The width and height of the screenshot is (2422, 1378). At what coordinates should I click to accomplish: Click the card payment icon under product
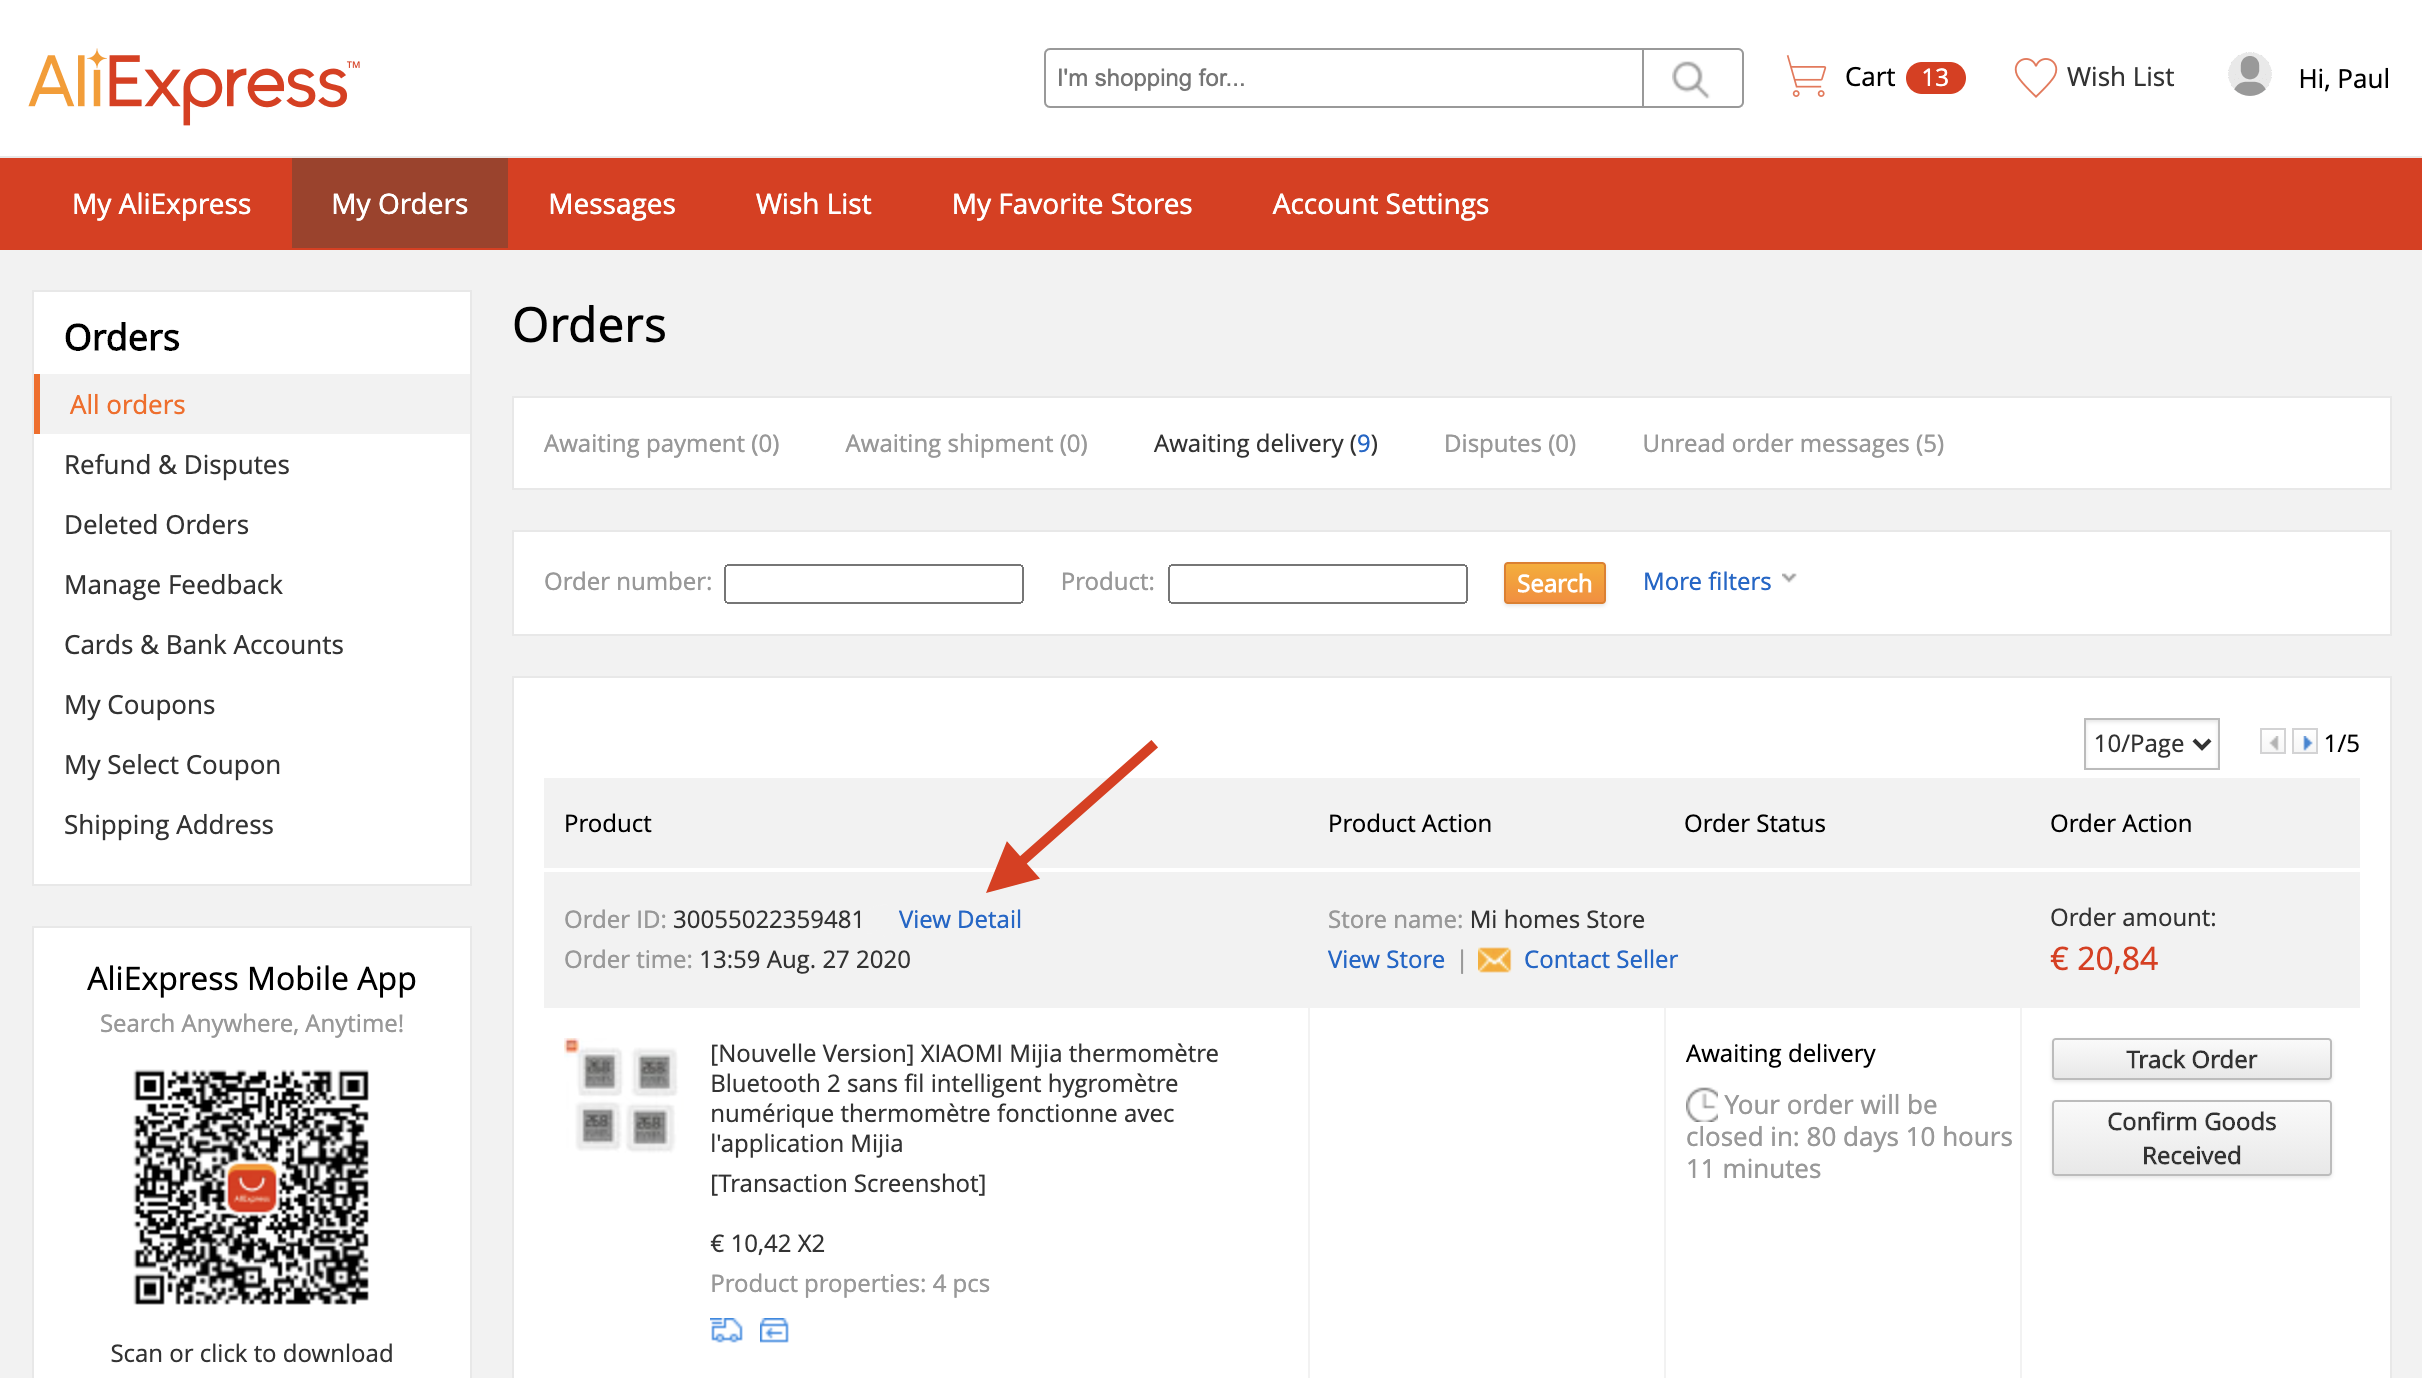774,1330
